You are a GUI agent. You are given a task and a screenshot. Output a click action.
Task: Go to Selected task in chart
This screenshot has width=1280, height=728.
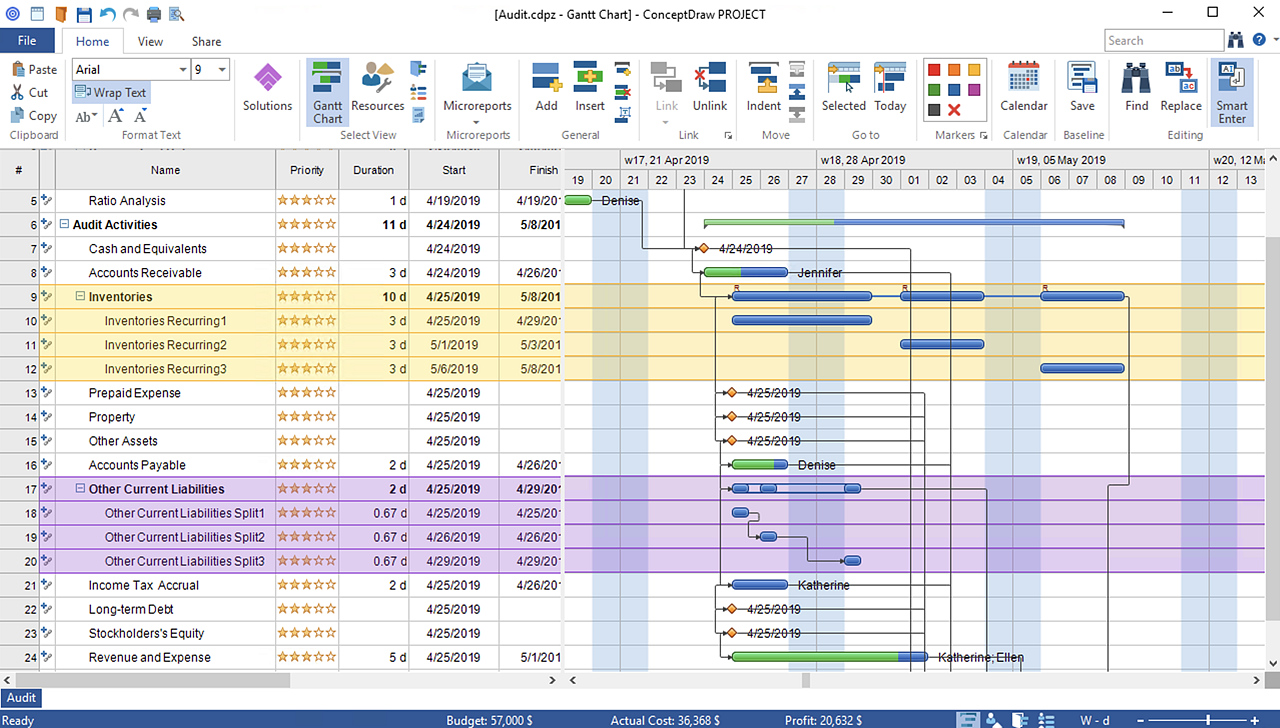(x=843, y=88)
